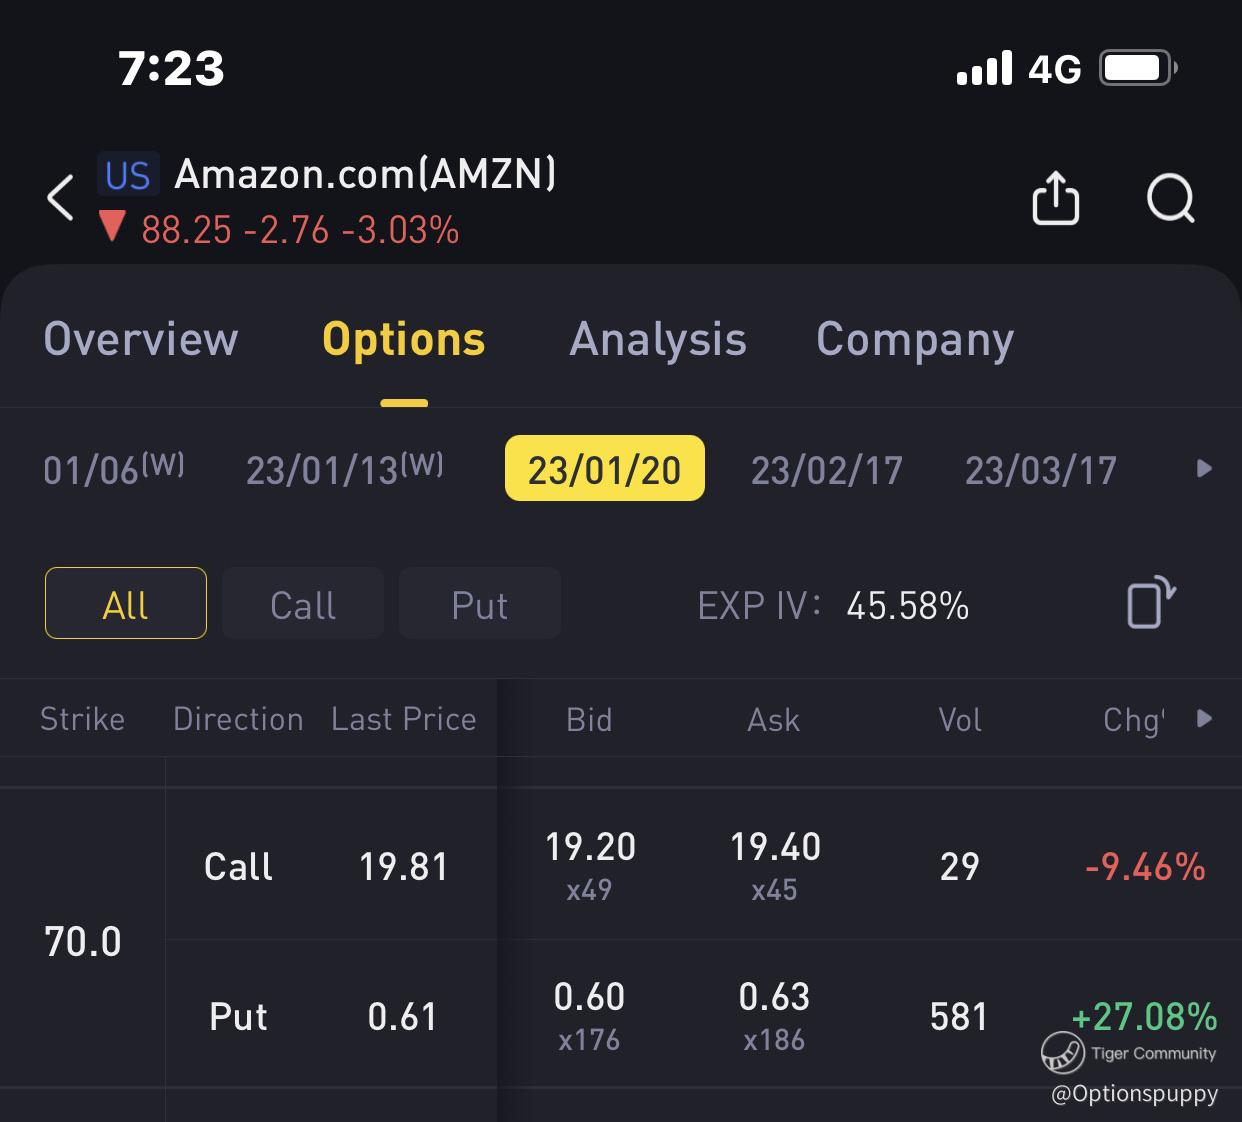Viewport: 1242px width, 1122px height.
Task: Select the All filter
Action: tap(126, 603)
